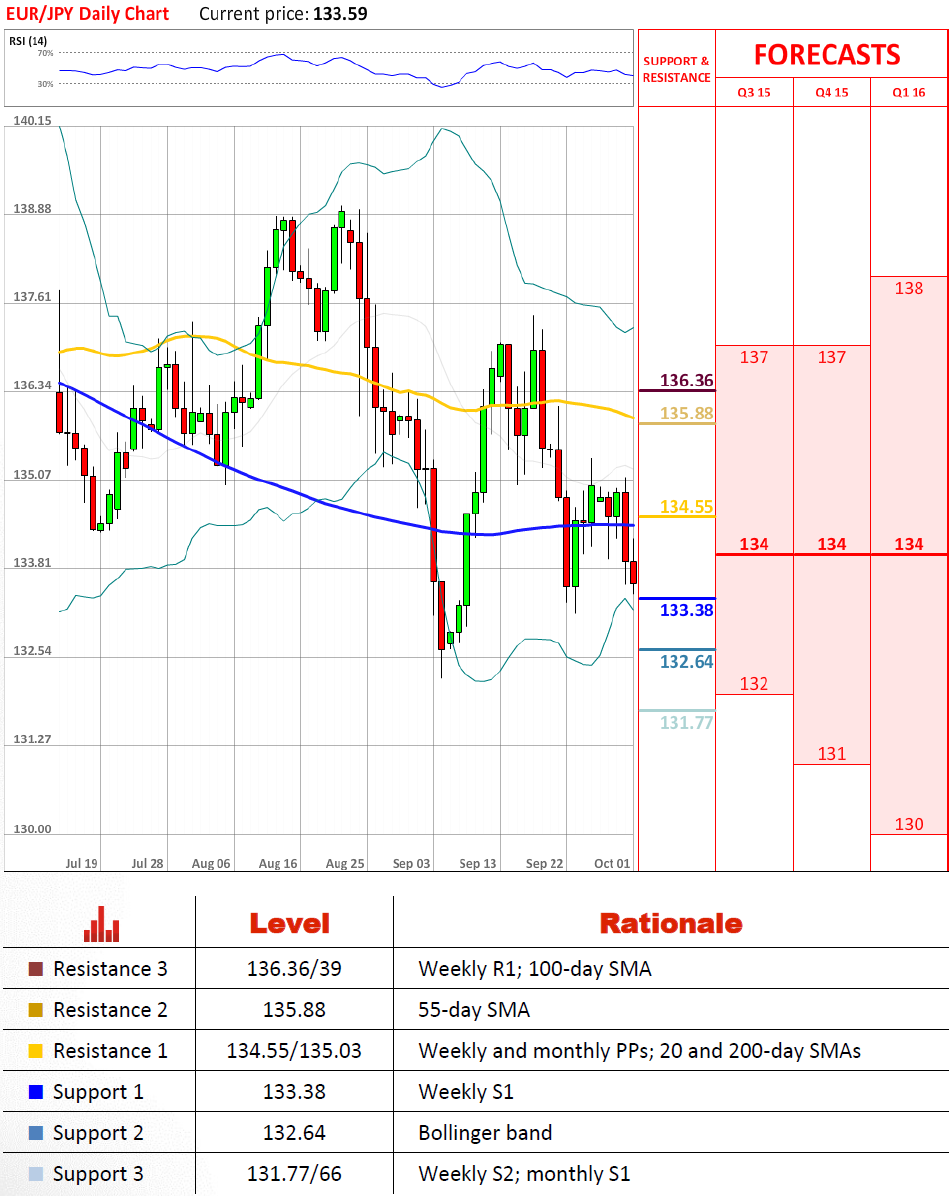Select the 'Q1 16' forecast column header
951x1196 pixels.
tap(909, 92)
